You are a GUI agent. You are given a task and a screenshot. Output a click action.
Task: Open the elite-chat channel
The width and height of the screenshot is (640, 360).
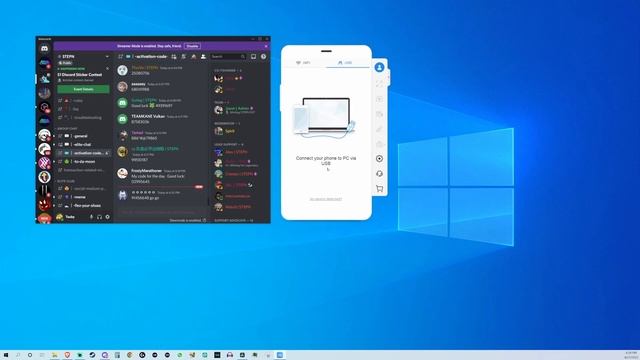click(x=83, y=144)
